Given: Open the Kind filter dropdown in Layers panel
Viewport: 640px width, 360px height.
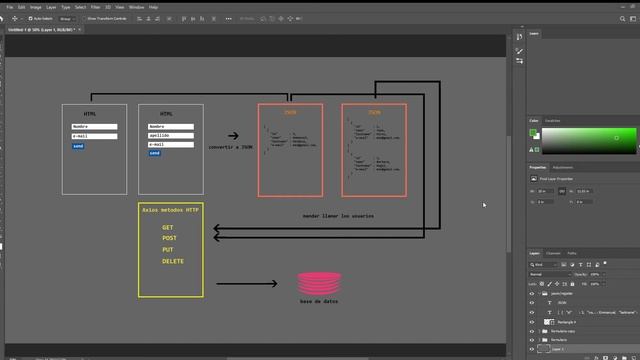Looking at the screenshot, I should coord(544,264).
